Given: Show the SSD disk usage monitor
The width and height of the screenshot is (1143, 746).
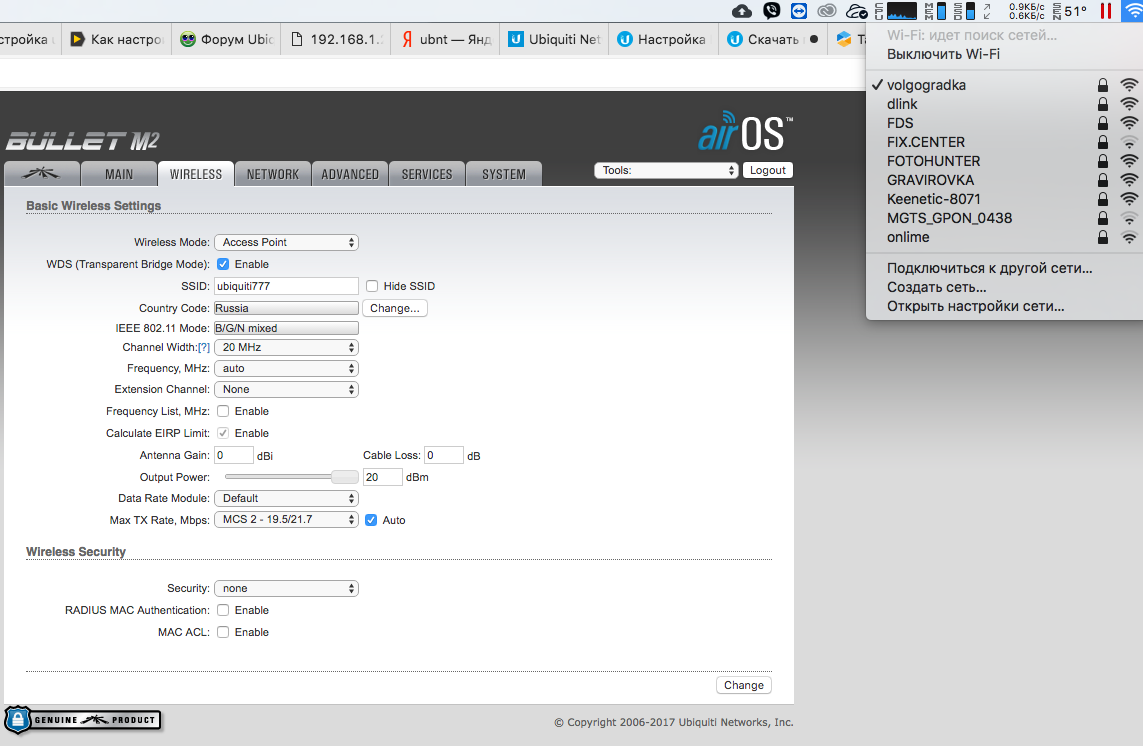Looking at the screenshot, I should pos(964,11).
